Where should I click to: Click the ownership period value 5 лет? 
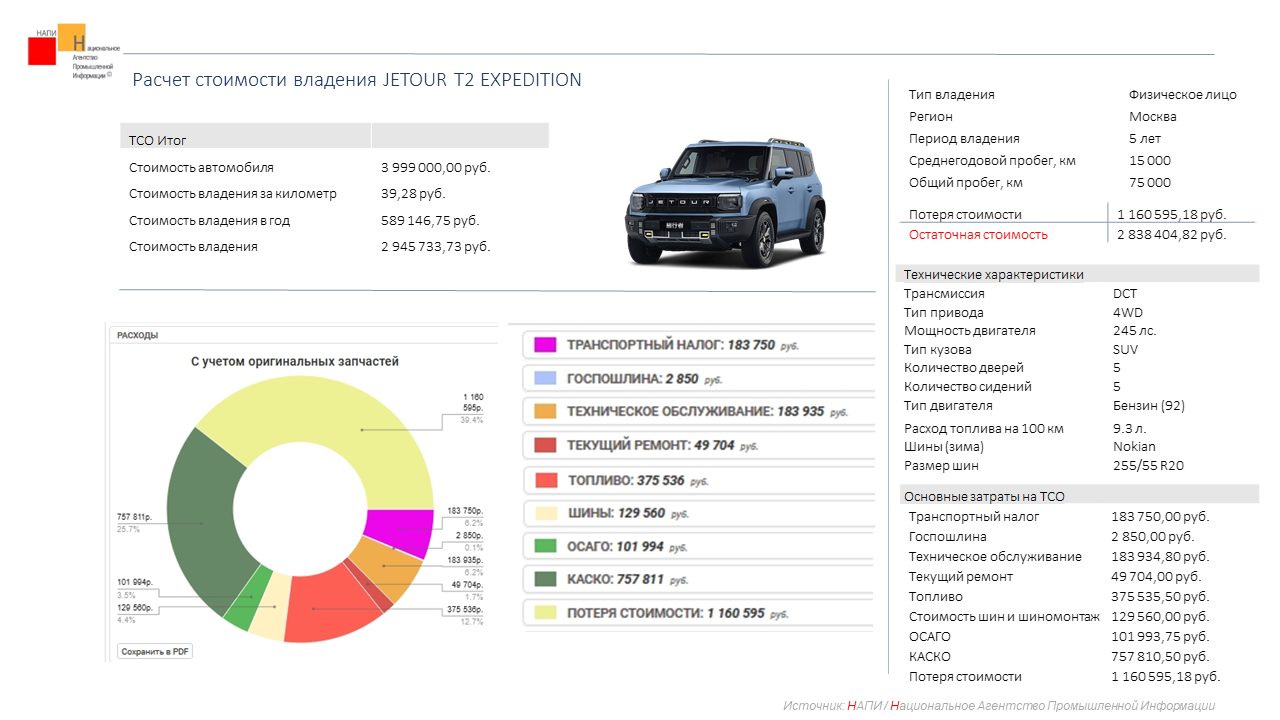1145,139
